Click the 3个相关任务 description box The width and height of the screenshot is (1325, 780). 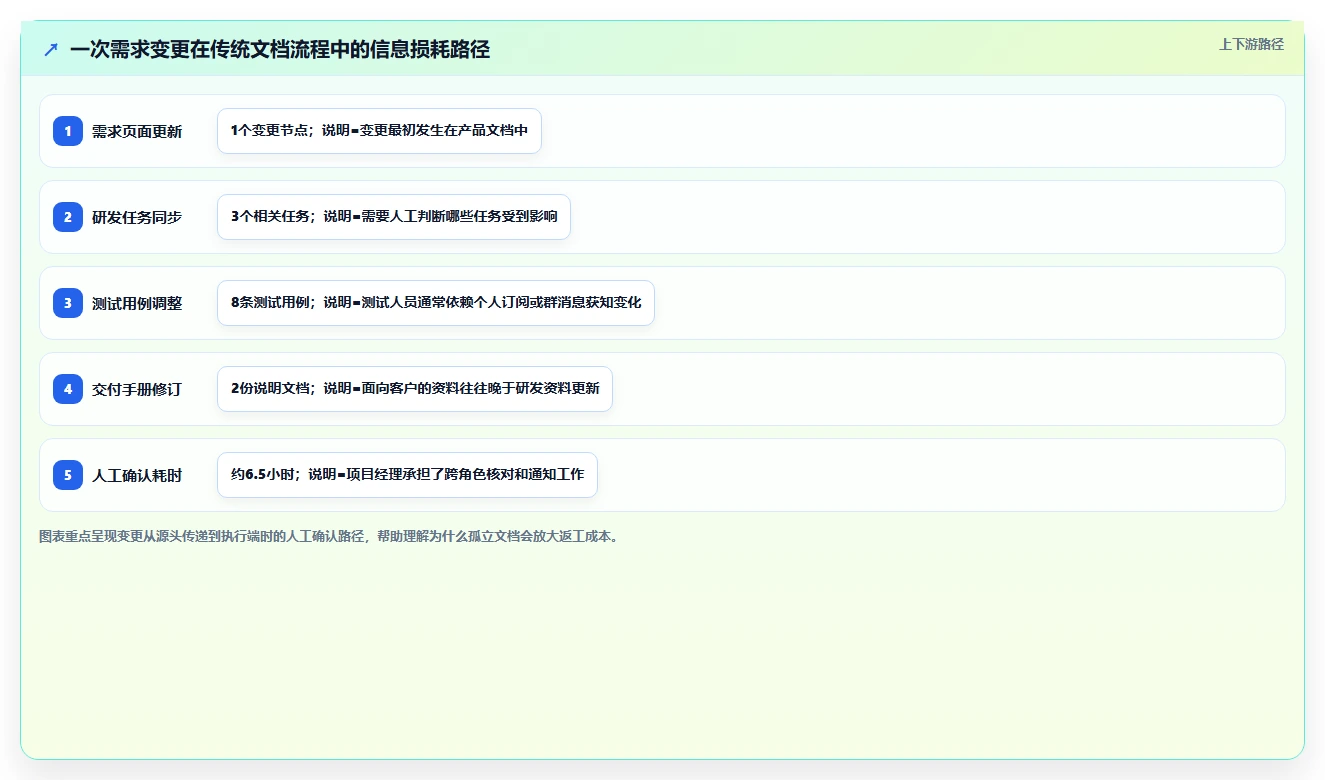[x=394, y=217]
